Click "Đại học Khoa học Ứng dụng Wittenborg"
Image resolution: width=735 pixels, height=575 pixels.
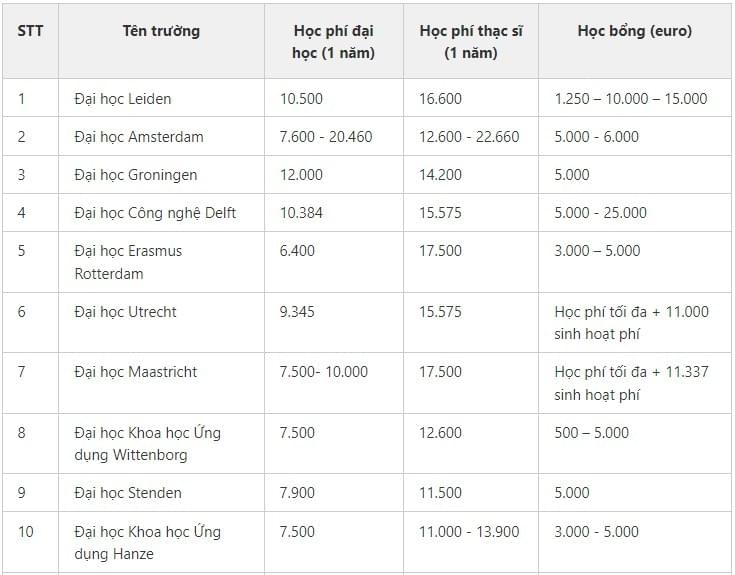pyautogui.click(x=147, y=443)
